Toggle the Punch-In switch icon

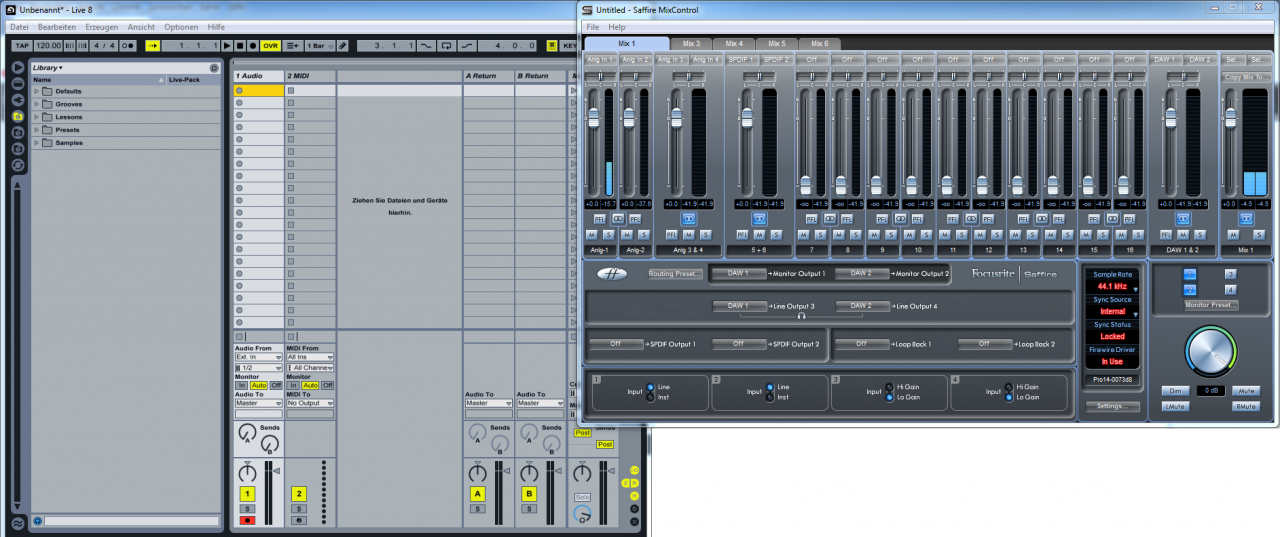[x=426, y=46]
